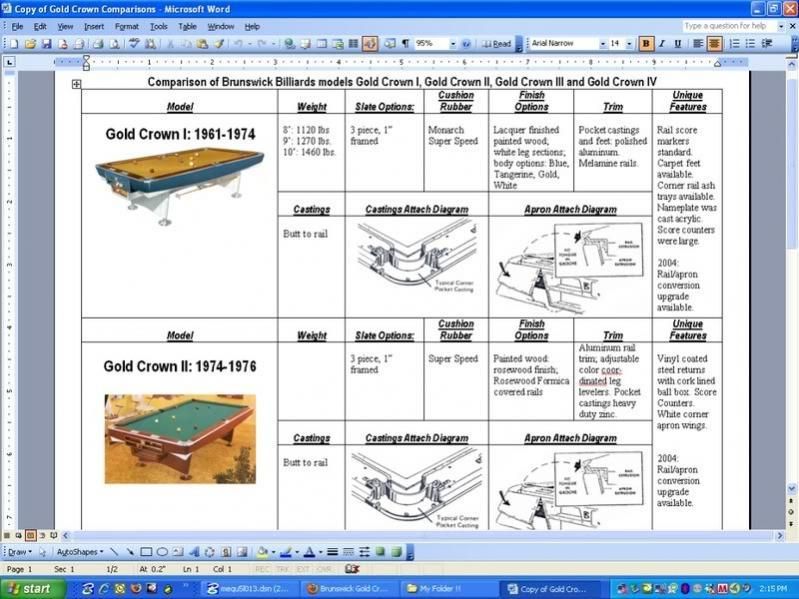Switch to Print Layout view button
This screenshot has height=599, width=799.
click(x=30, y=535)
